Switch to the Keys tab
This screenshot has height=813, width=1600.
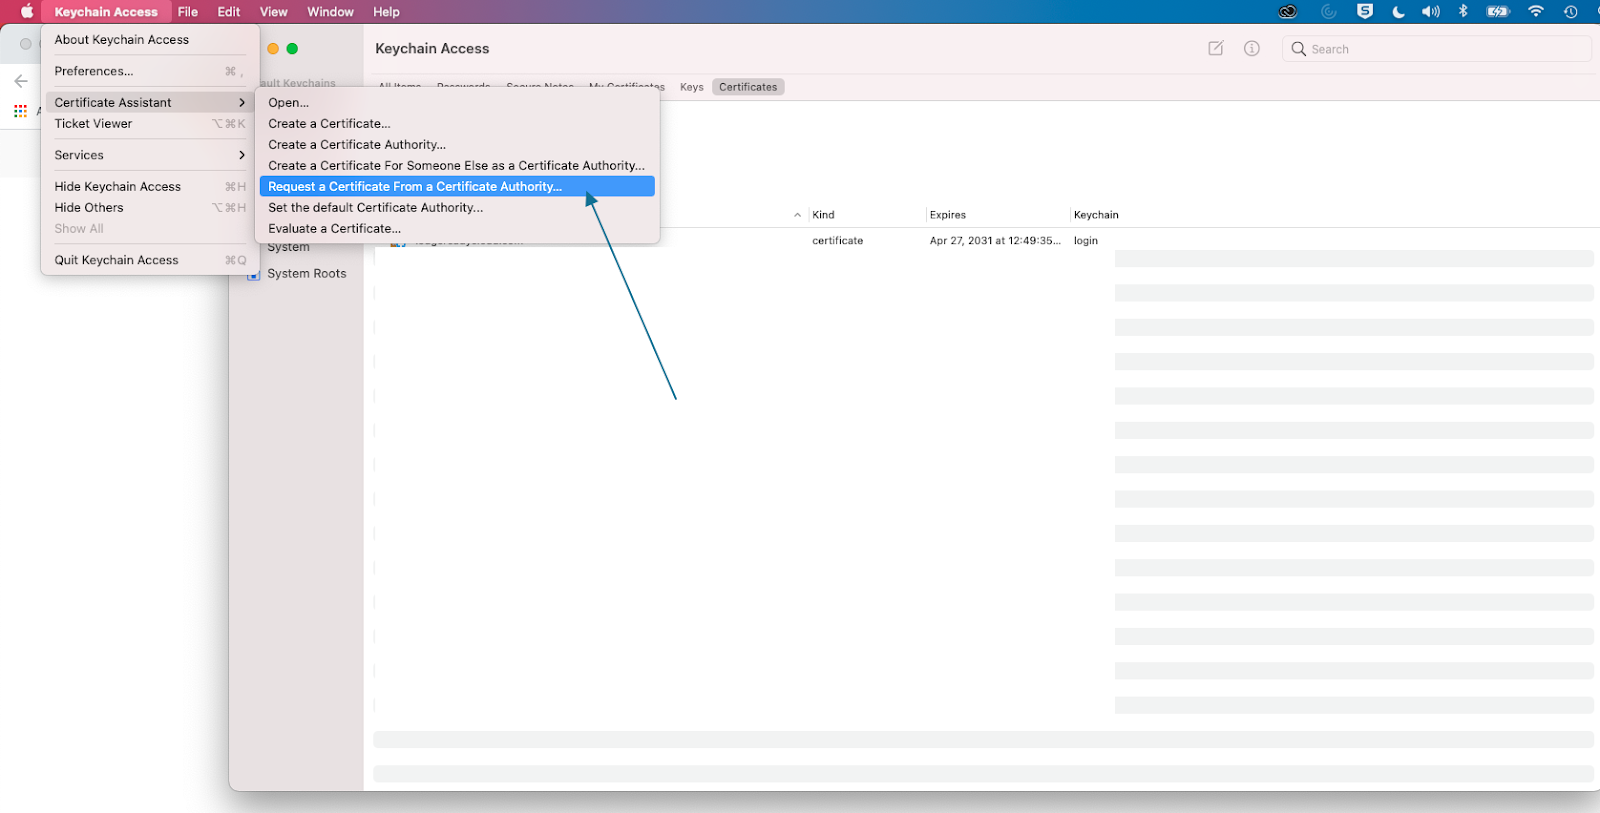pyautogui.click(x=692, y=87)
